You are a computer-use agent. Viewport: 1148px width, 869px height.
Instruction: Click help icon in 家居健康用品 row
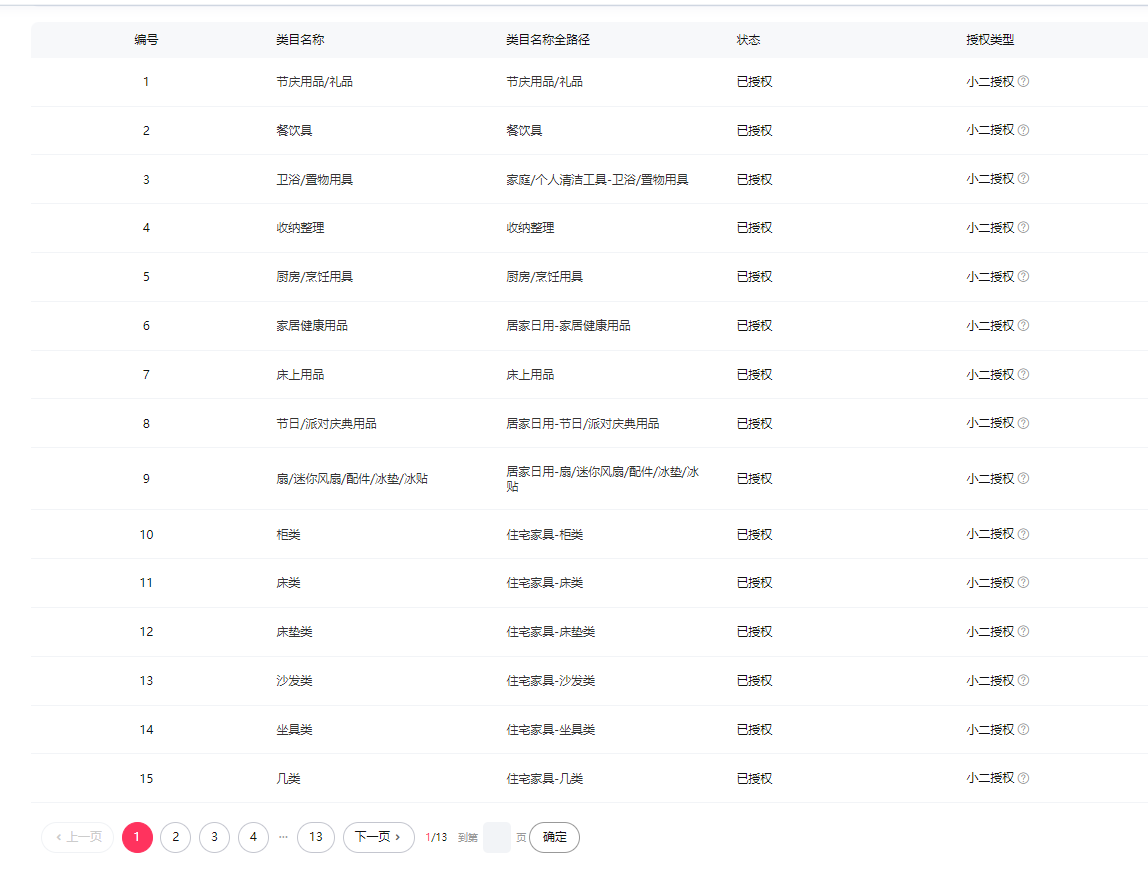coord(1023,326)
